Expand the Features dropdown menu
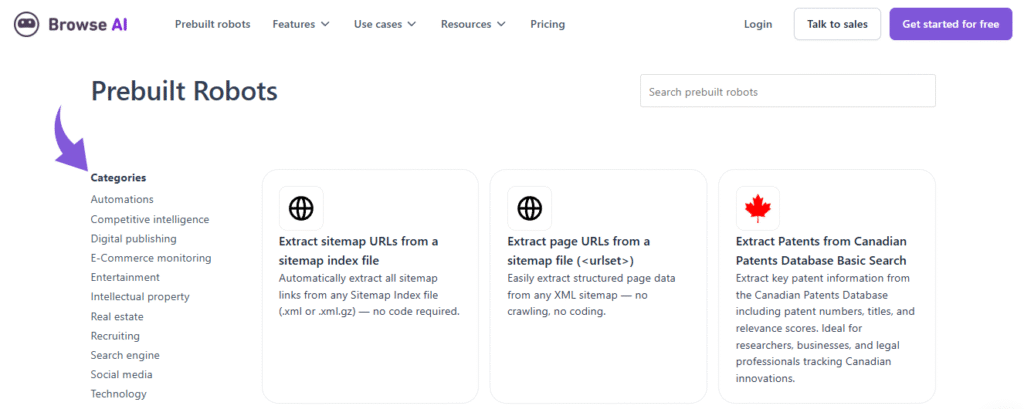The height and width of the screenshot is (409, 1024). (x=301, y=24)
